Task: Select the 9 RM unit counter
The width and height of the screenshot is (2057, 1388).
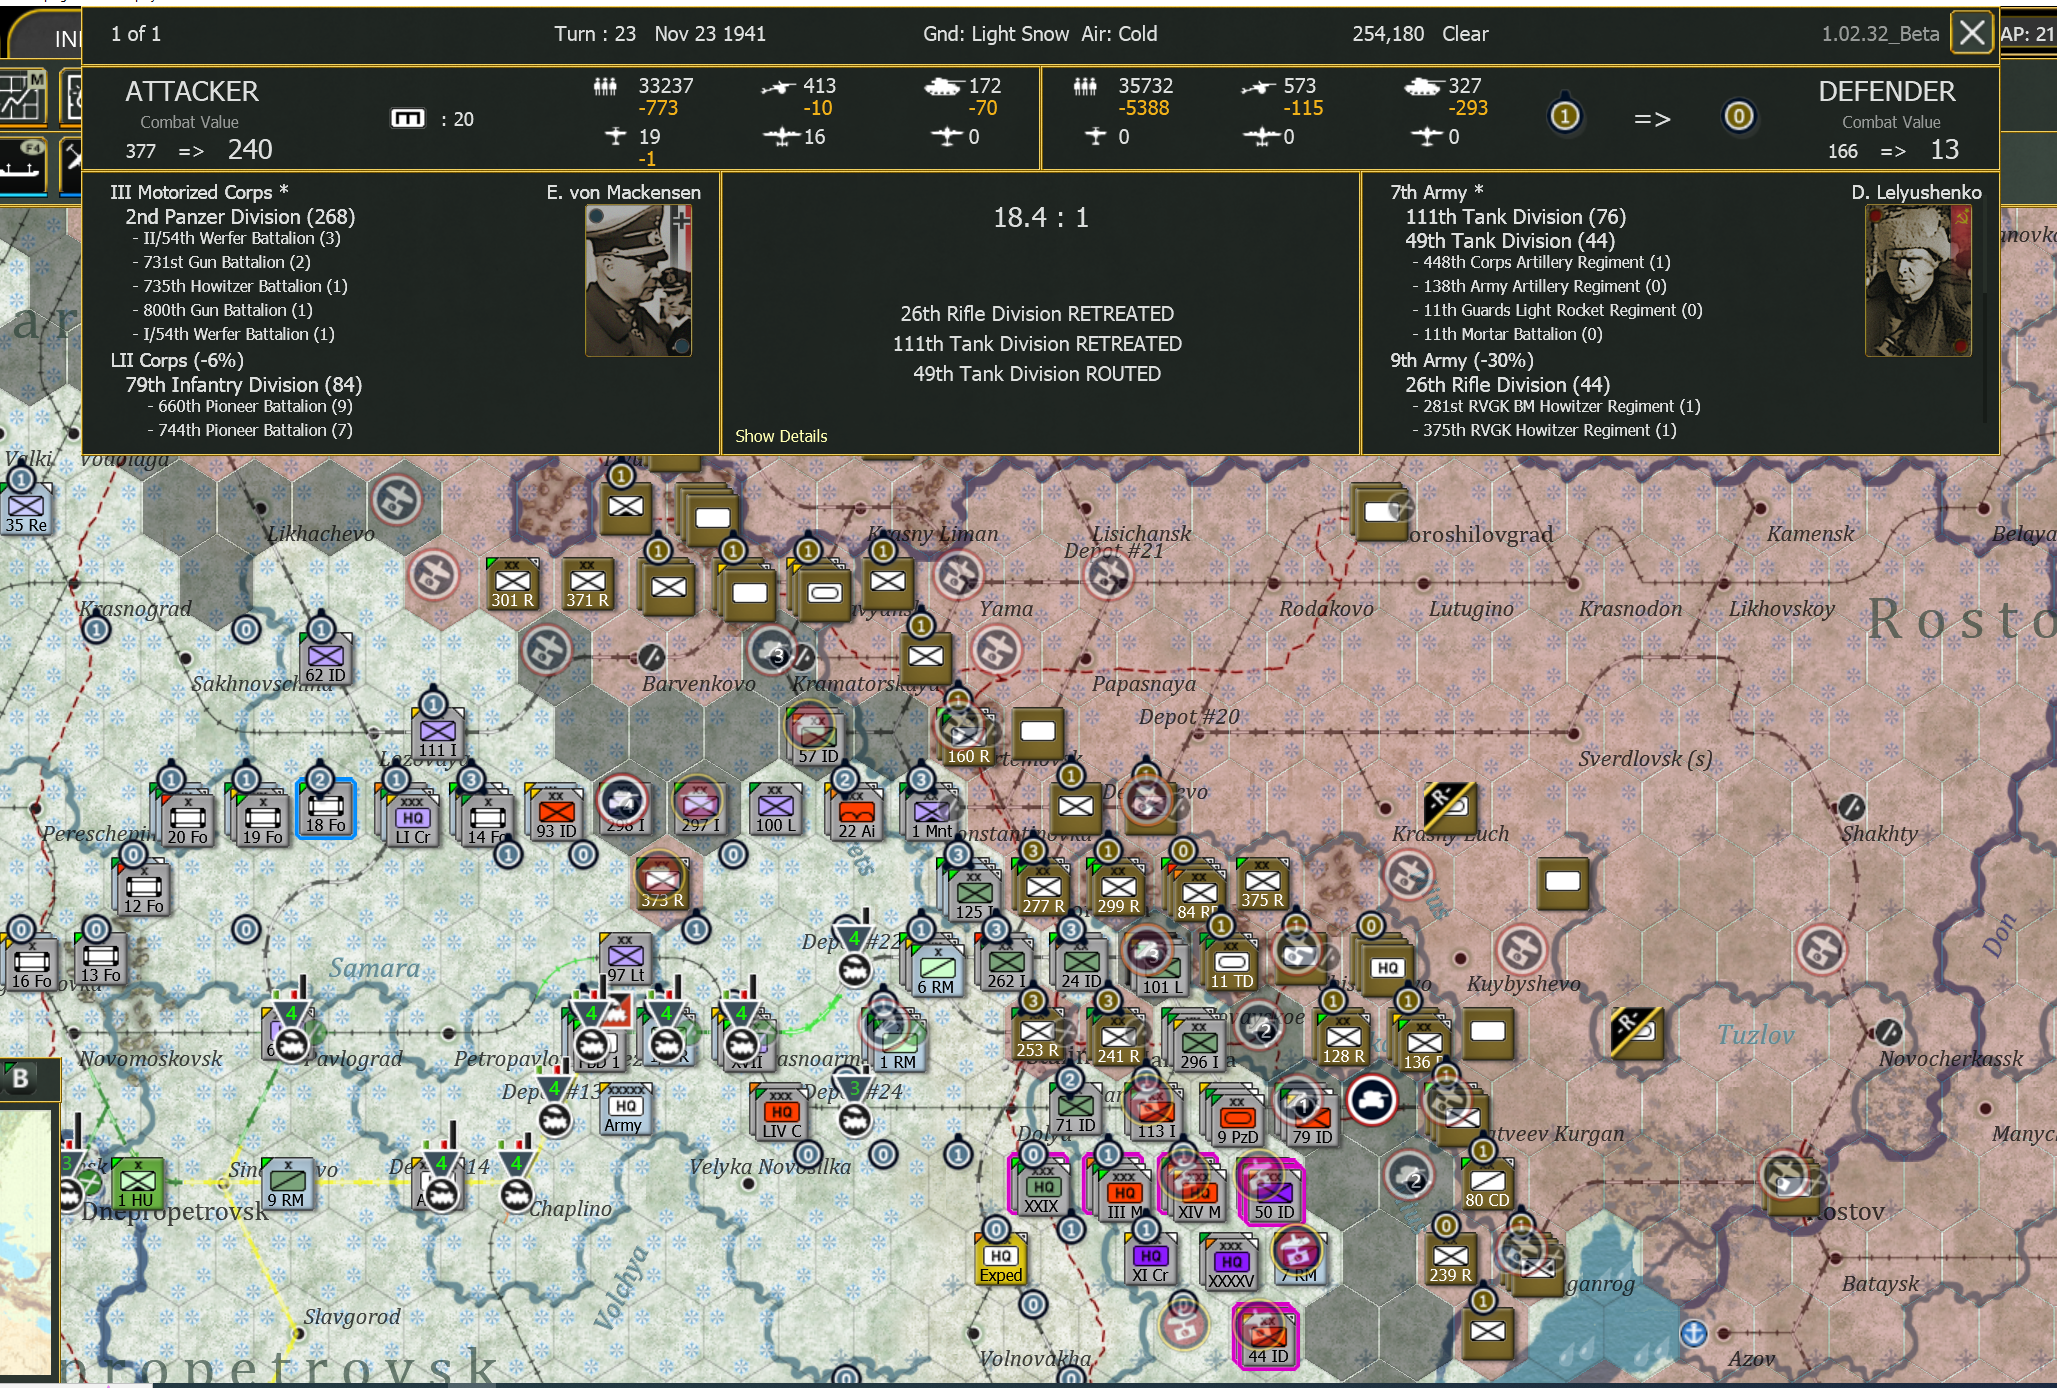Action: coord(286,1185)
